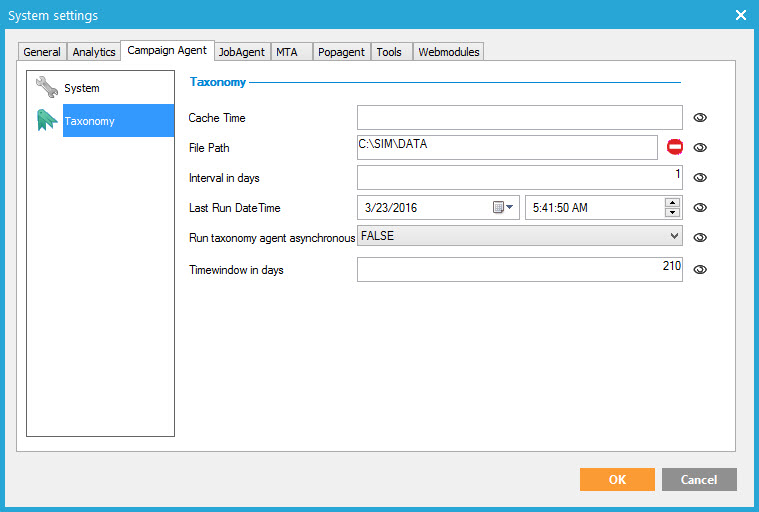Screen dimensions: 759x512
Task: Click the red error icon beside File Path
Action: click(x=675, y=147)
